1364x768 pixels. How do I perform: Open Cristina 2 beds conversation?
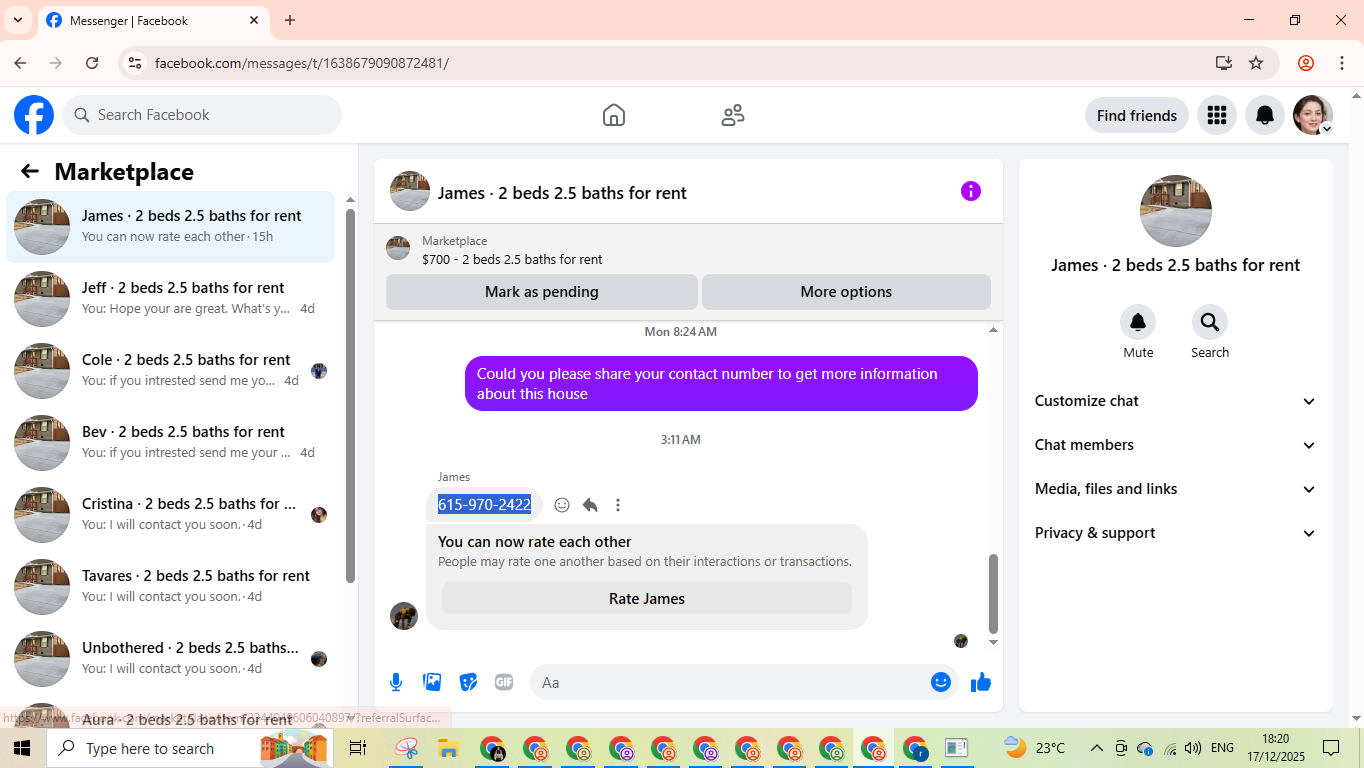click(x=171, y=515)
